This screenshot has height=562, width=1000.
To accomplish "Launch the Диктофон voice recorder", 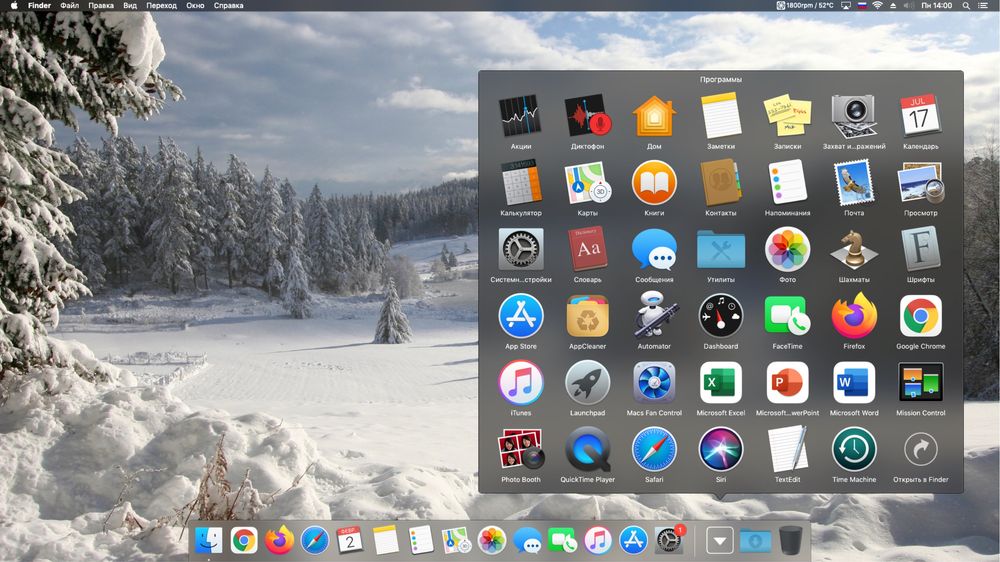I will click(x=587, y=116).
